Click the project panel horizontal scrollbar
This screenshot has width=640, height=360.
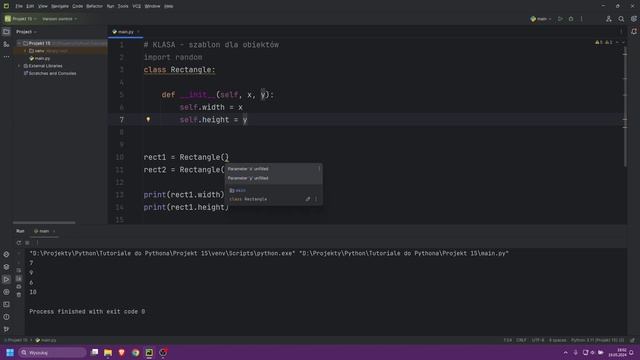click(44, 222)
